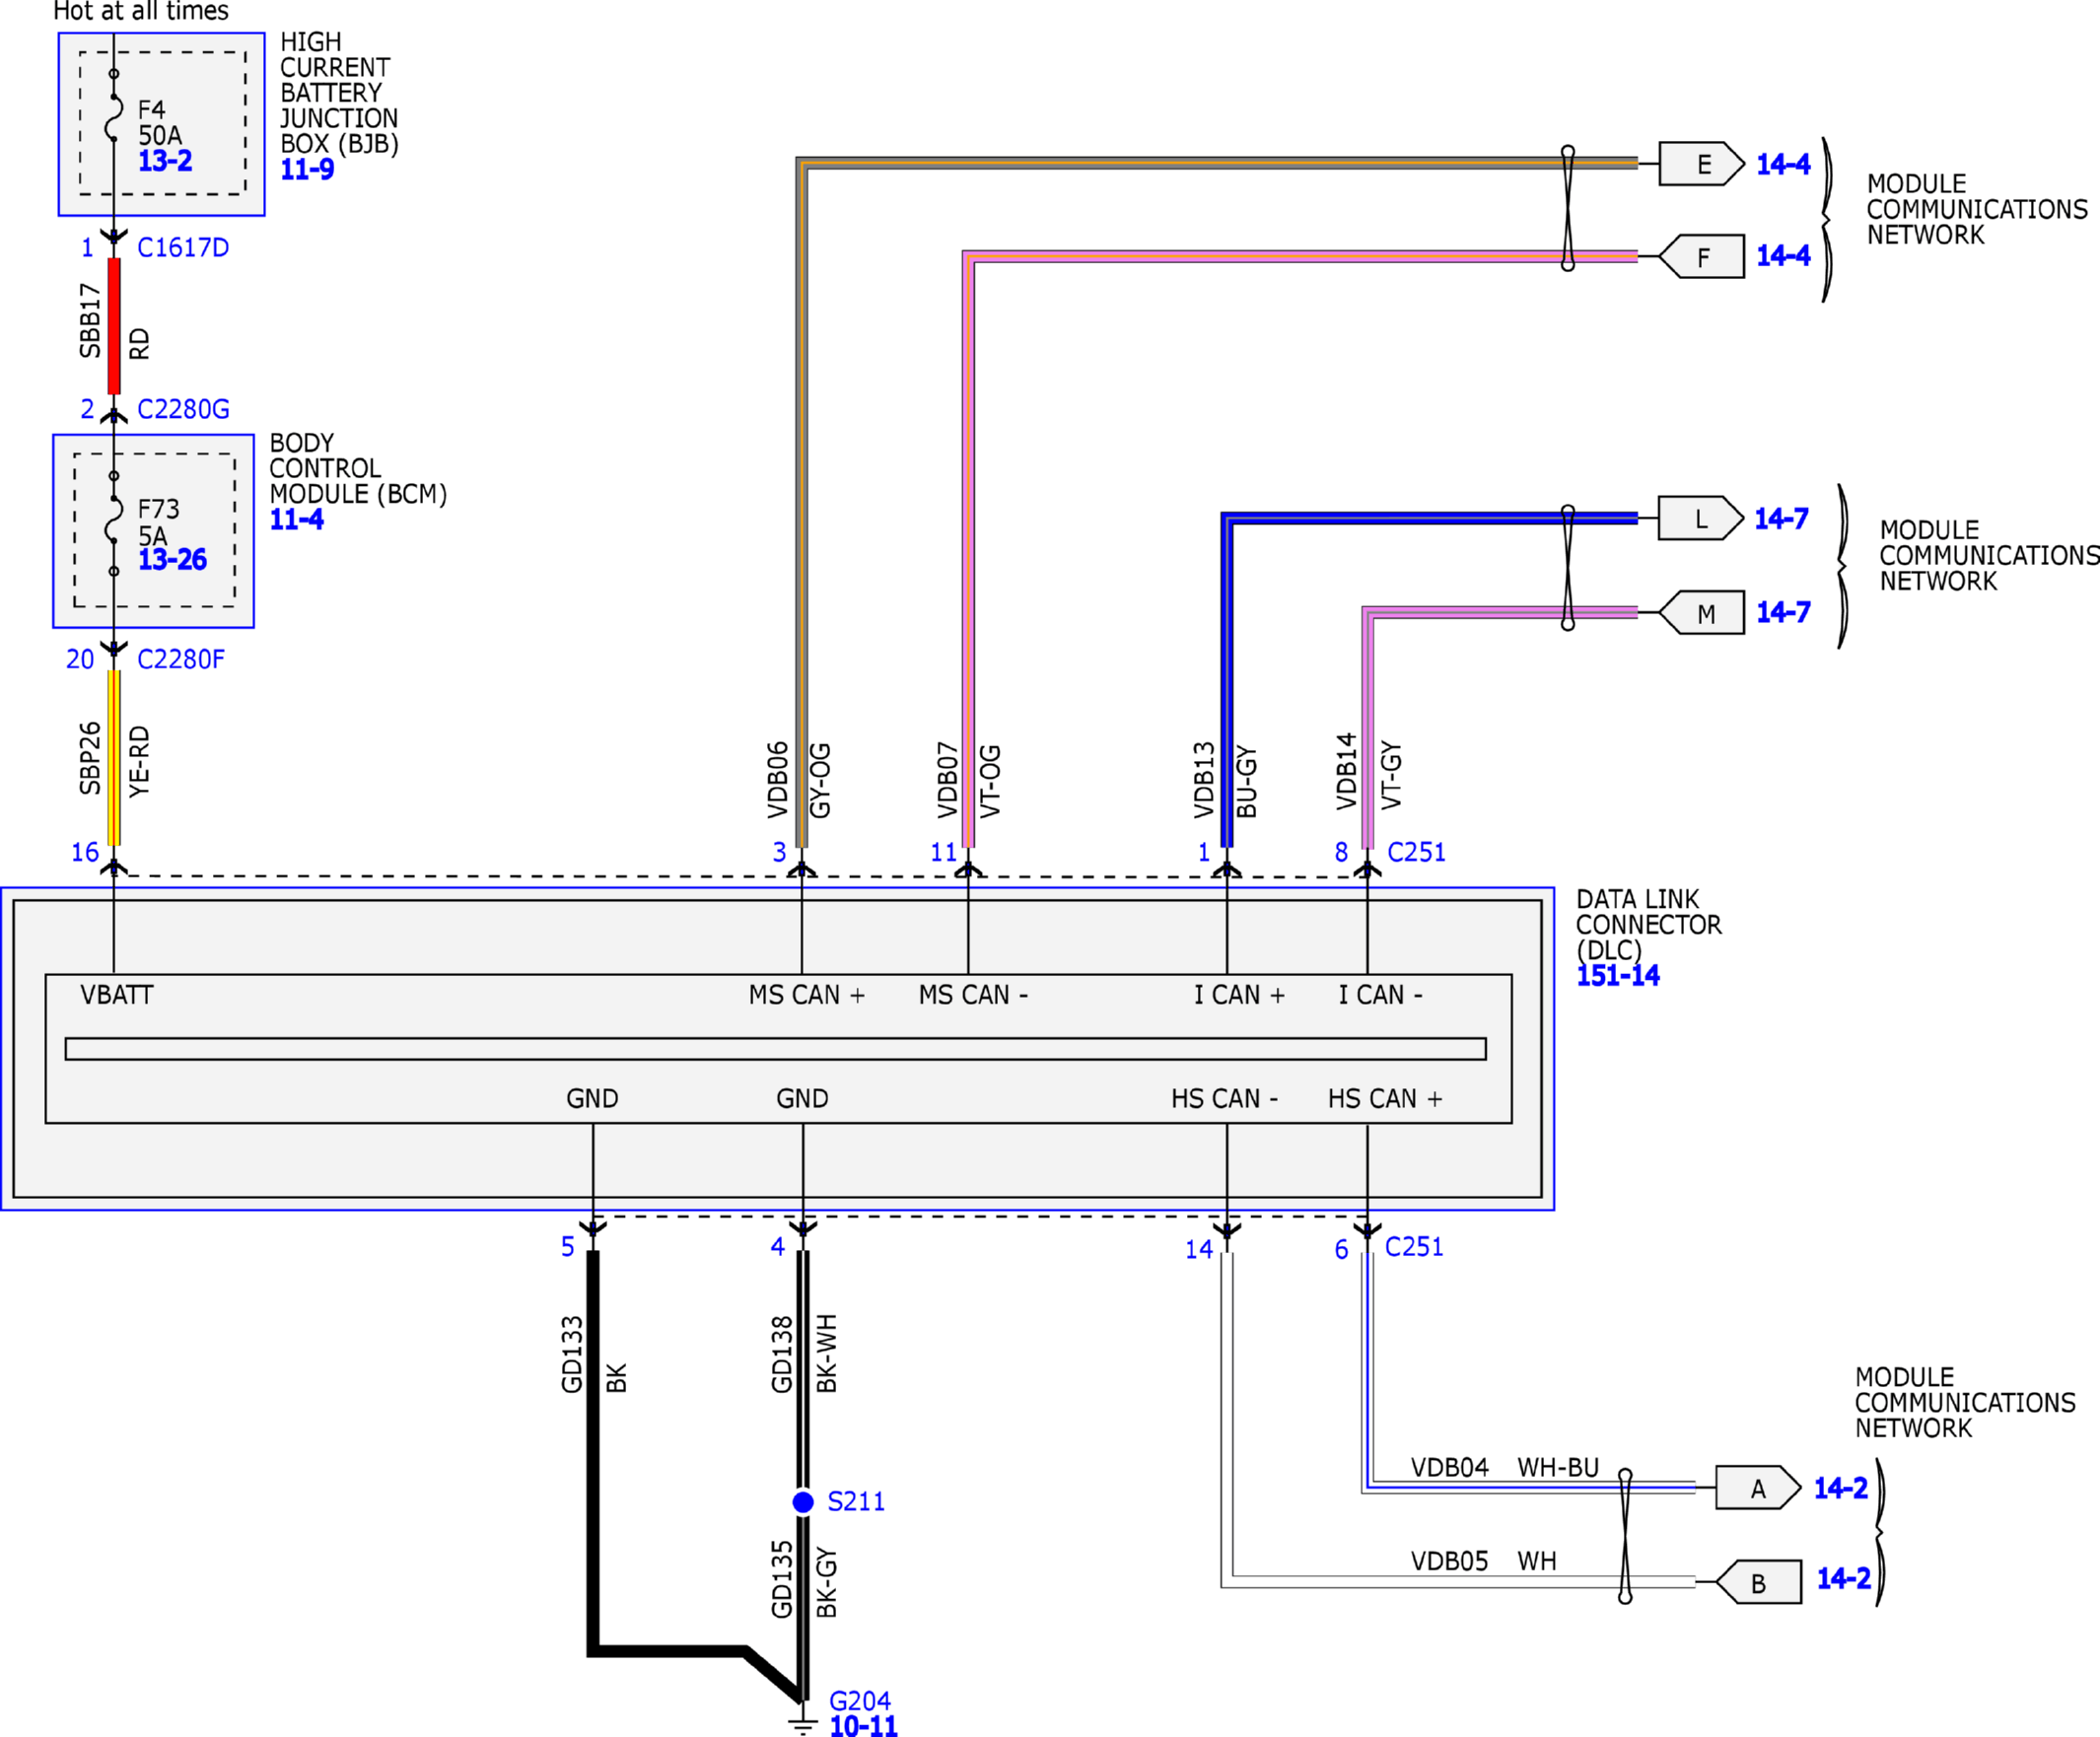Click the E connector arrow symbol
This screenshot has width=2100, height=1737.
(x=1701, y=164)
